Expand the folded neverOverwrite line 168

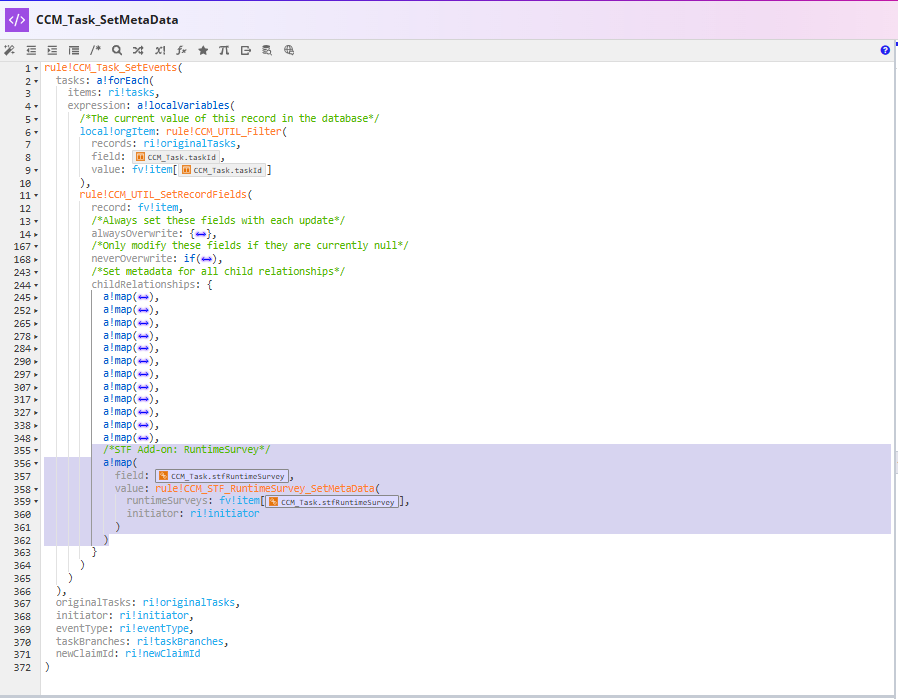click(x=36, y=260)
